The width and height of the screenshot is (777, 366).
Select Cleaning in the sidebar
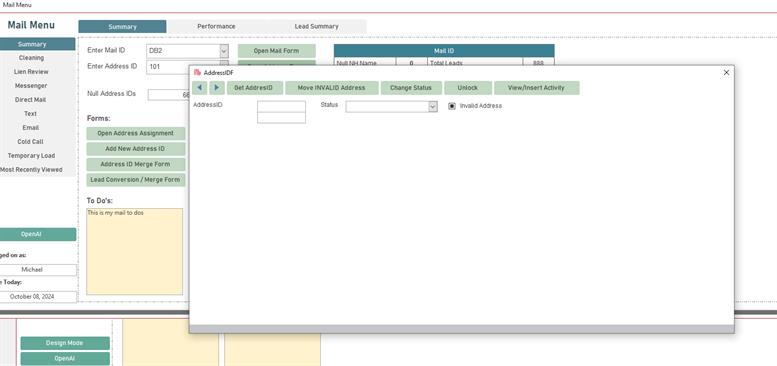coord(32,58)
